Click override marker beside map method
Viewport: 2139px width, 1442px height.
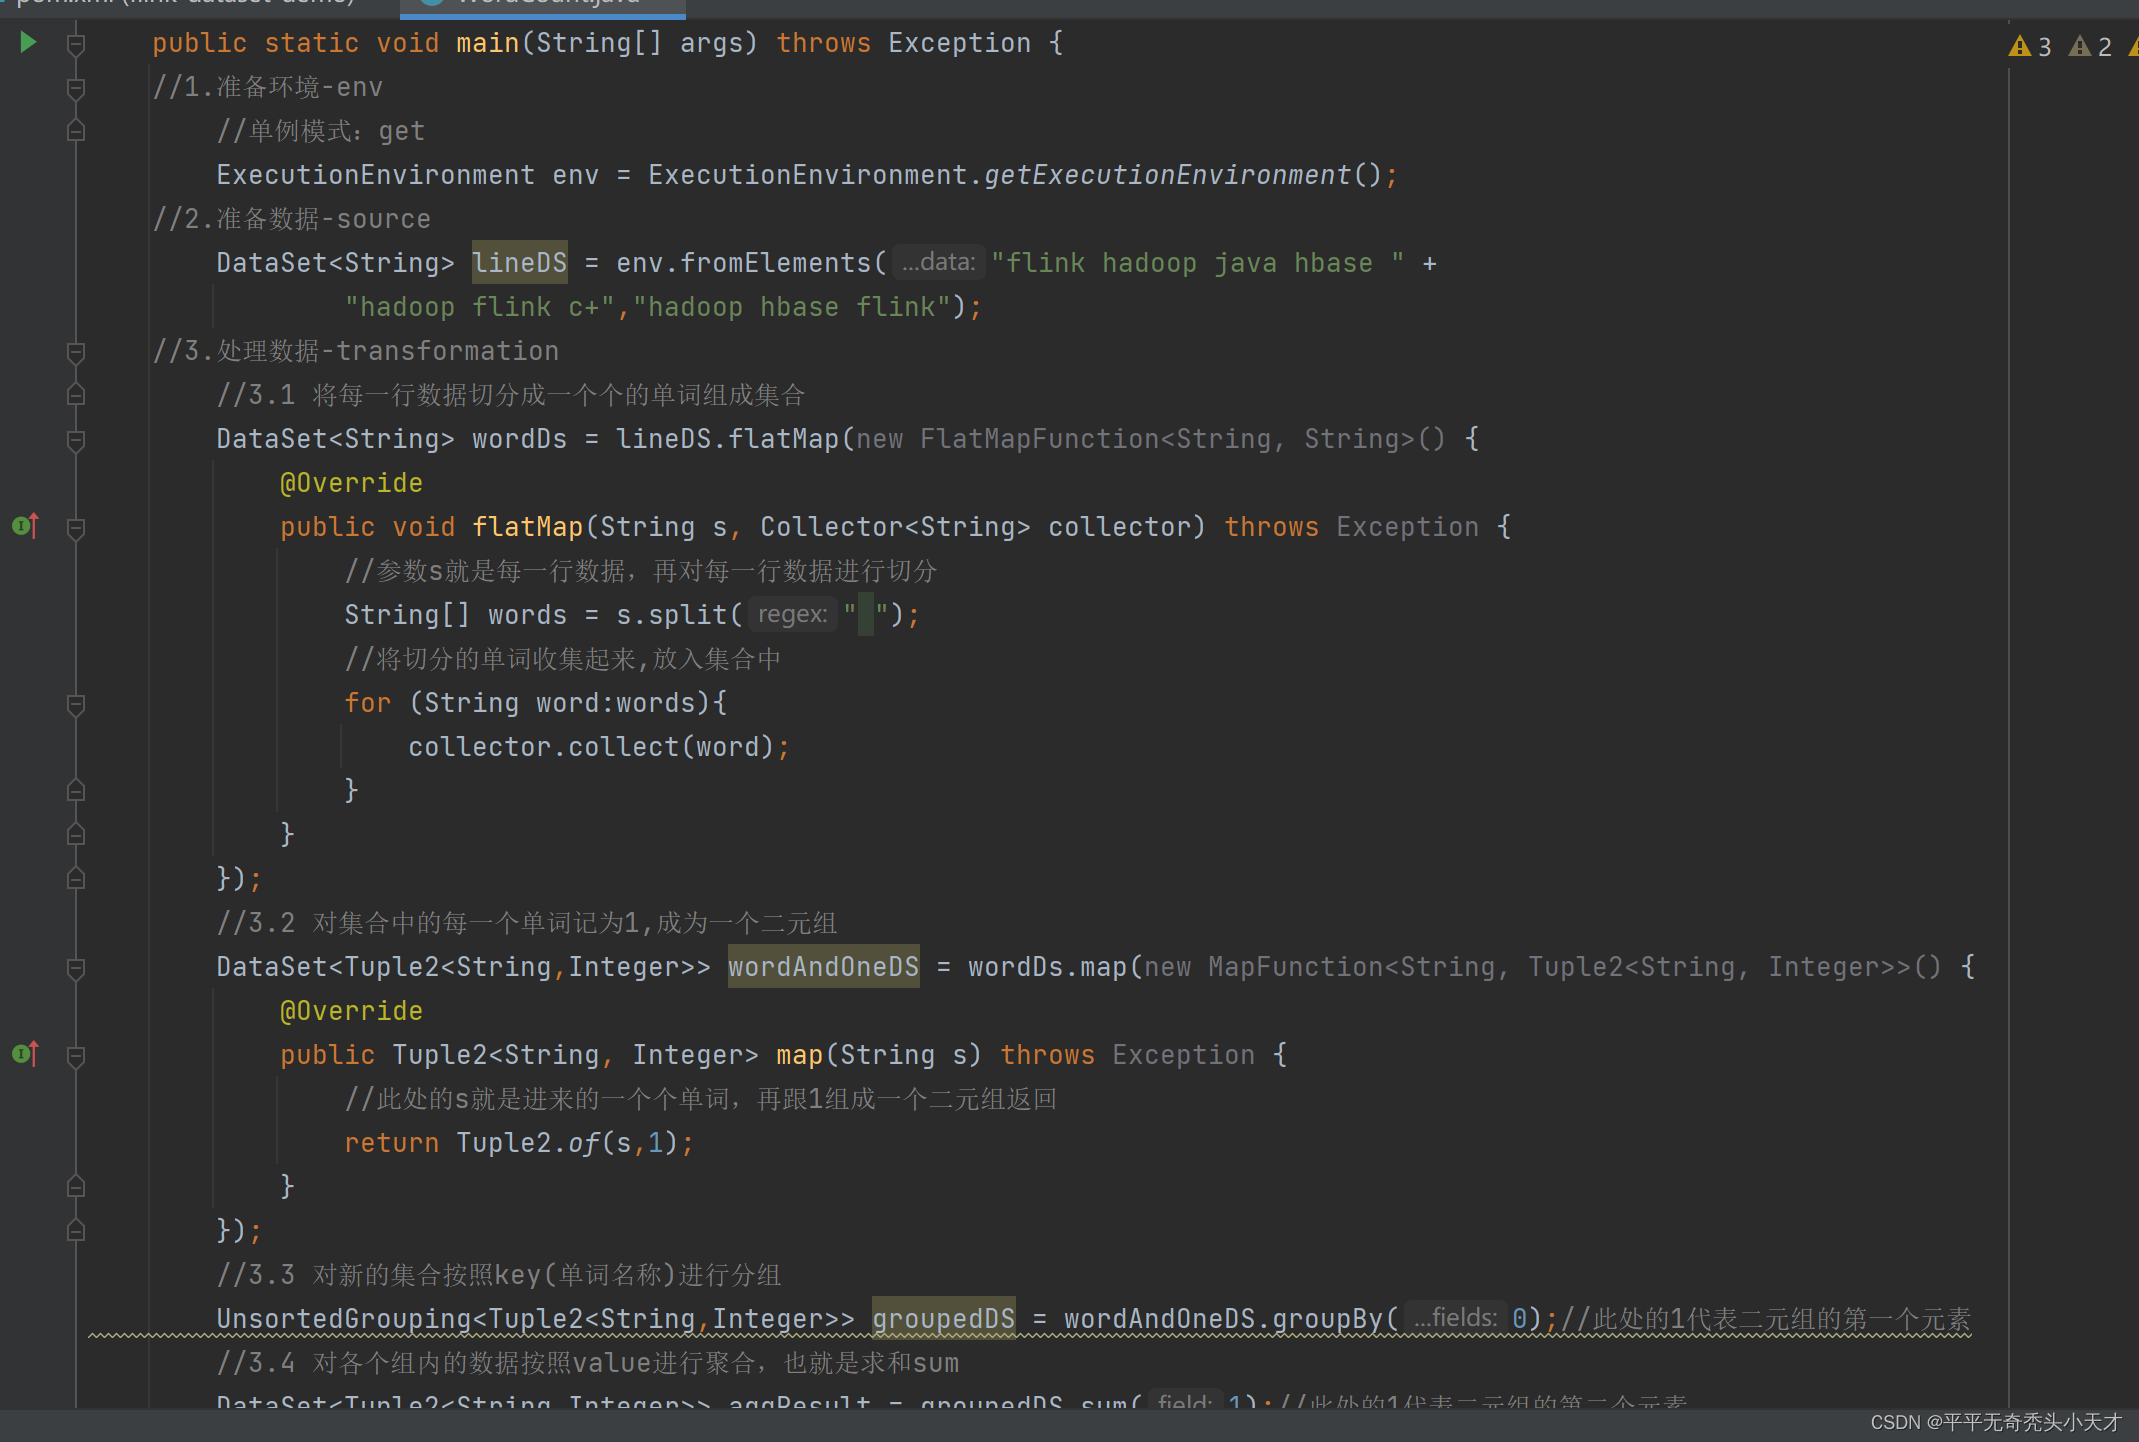(26, 1054)
